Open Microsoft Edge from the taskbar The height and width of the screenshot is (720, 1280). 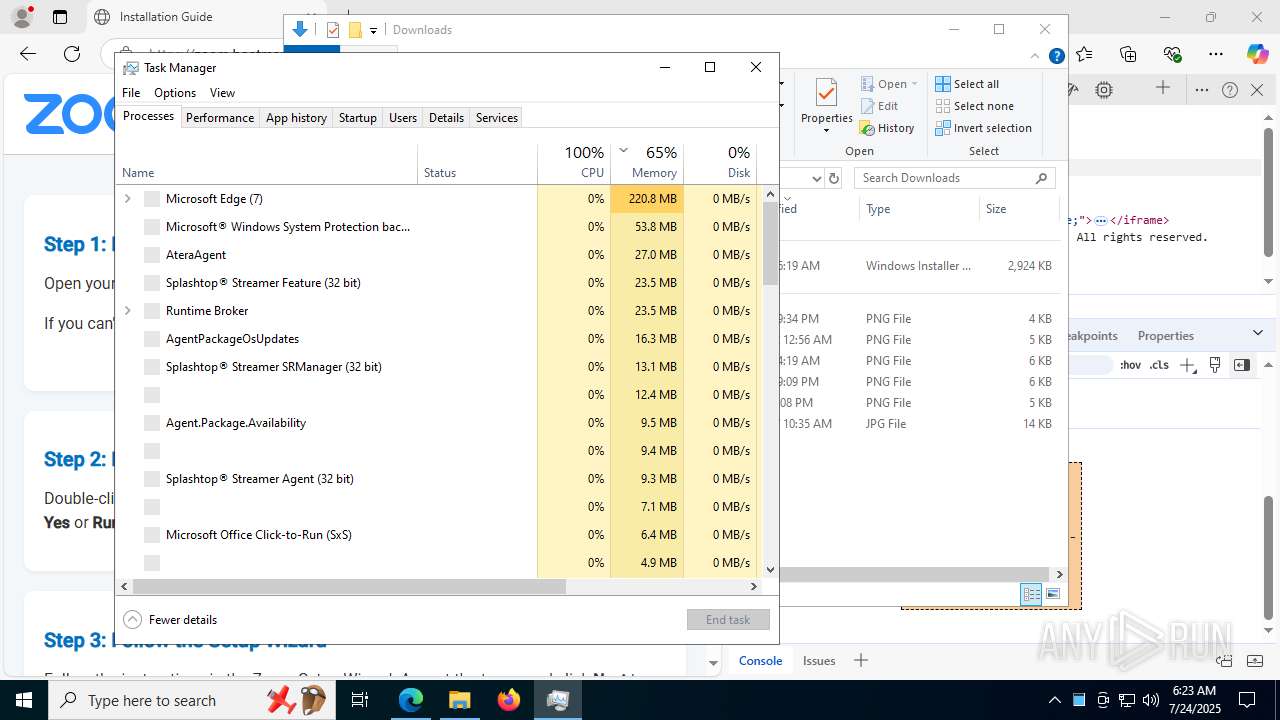411,700
